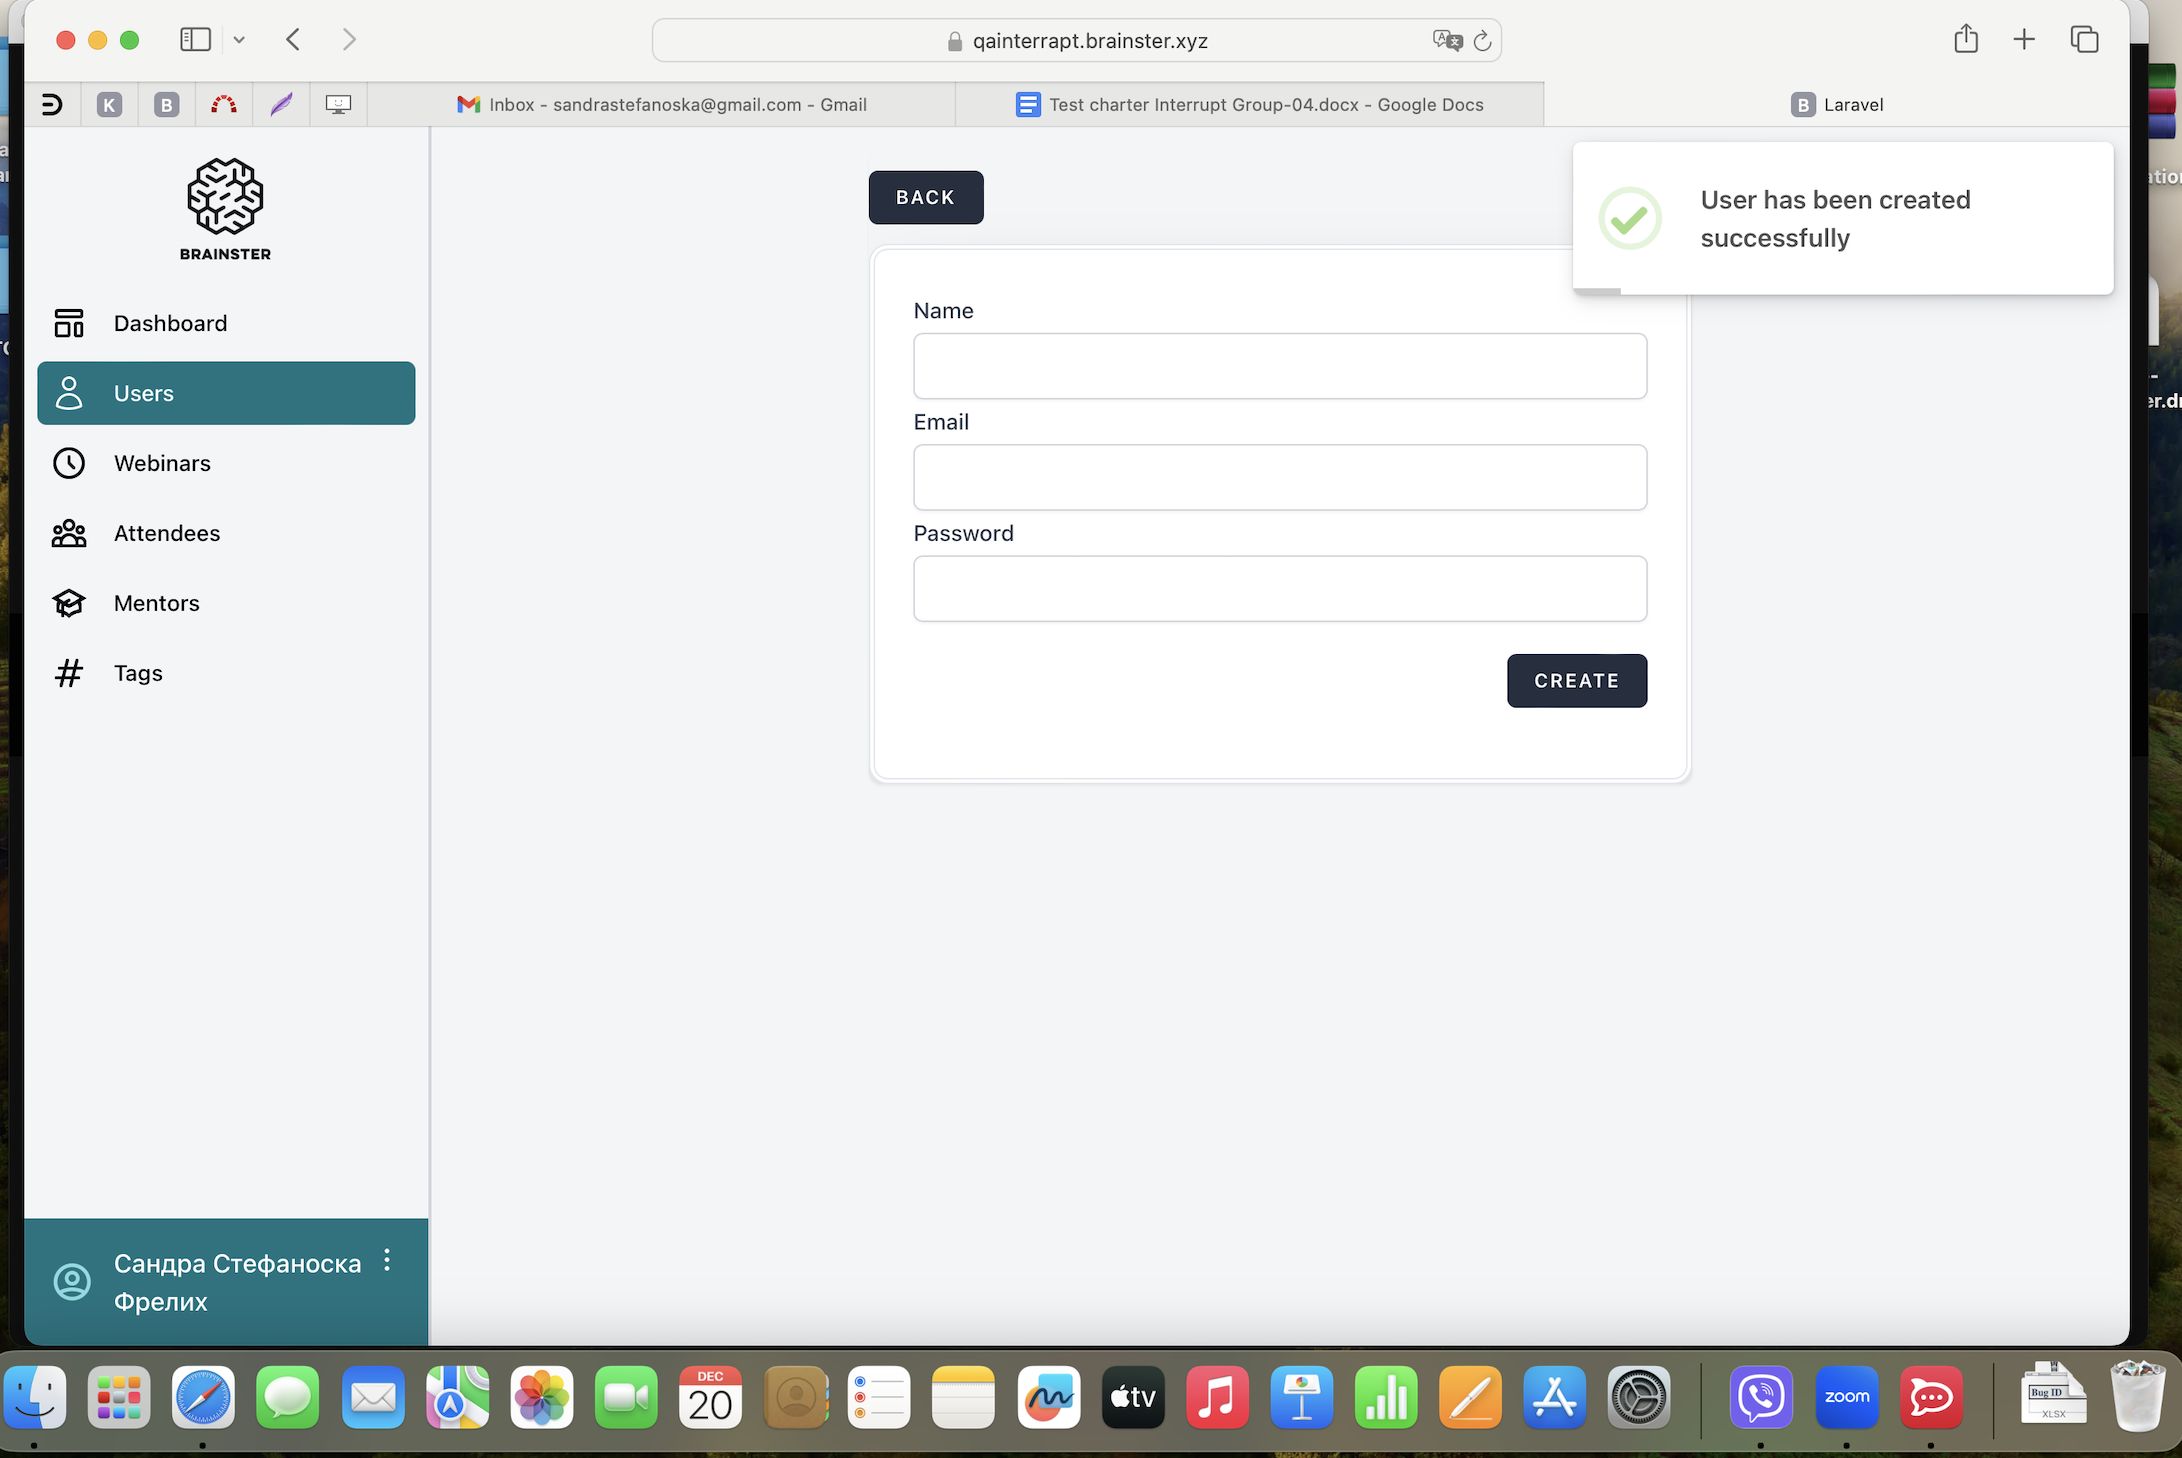Image resolution: width=2182 pixels, height=1458 pixels.
Task: Click the BACK button
Action: [925, 197]
